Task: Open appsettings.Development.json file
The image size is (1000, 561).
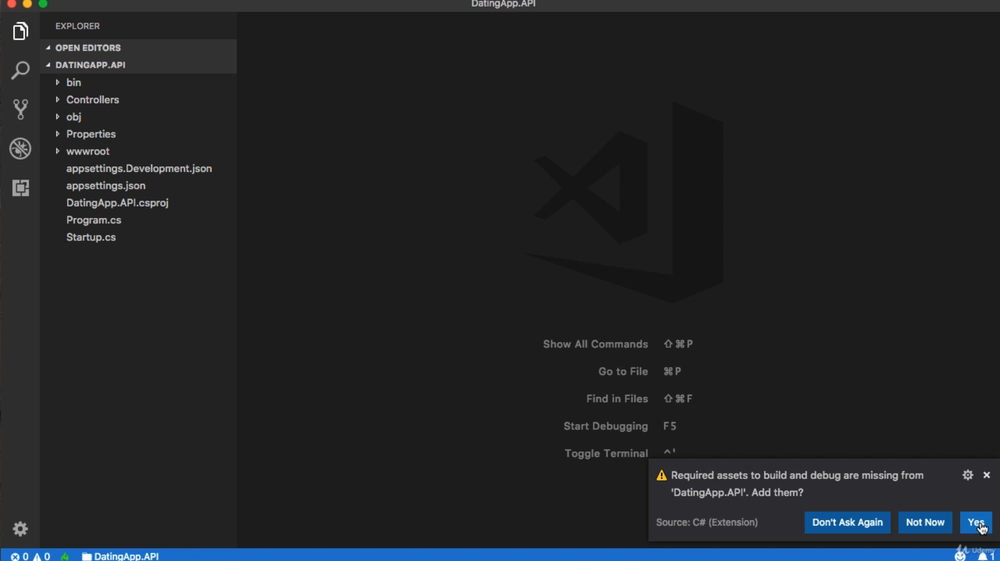Action: click(139, 168)
